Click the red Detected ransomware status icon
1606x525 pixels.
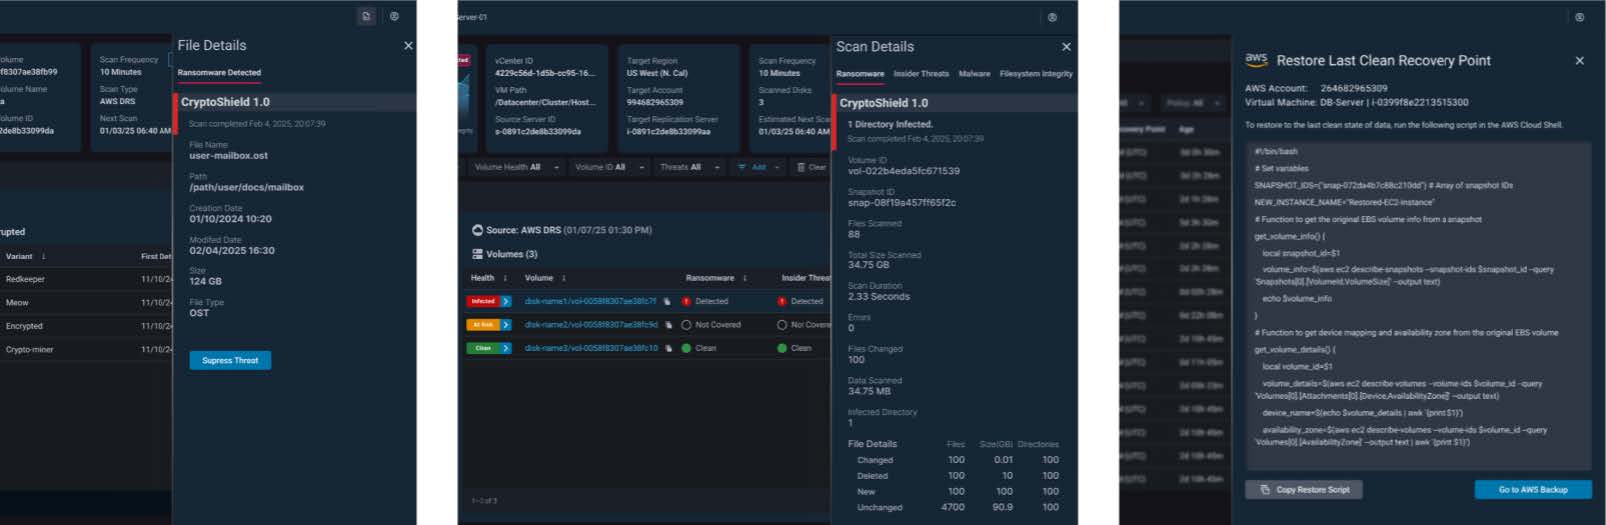point(686,301)
